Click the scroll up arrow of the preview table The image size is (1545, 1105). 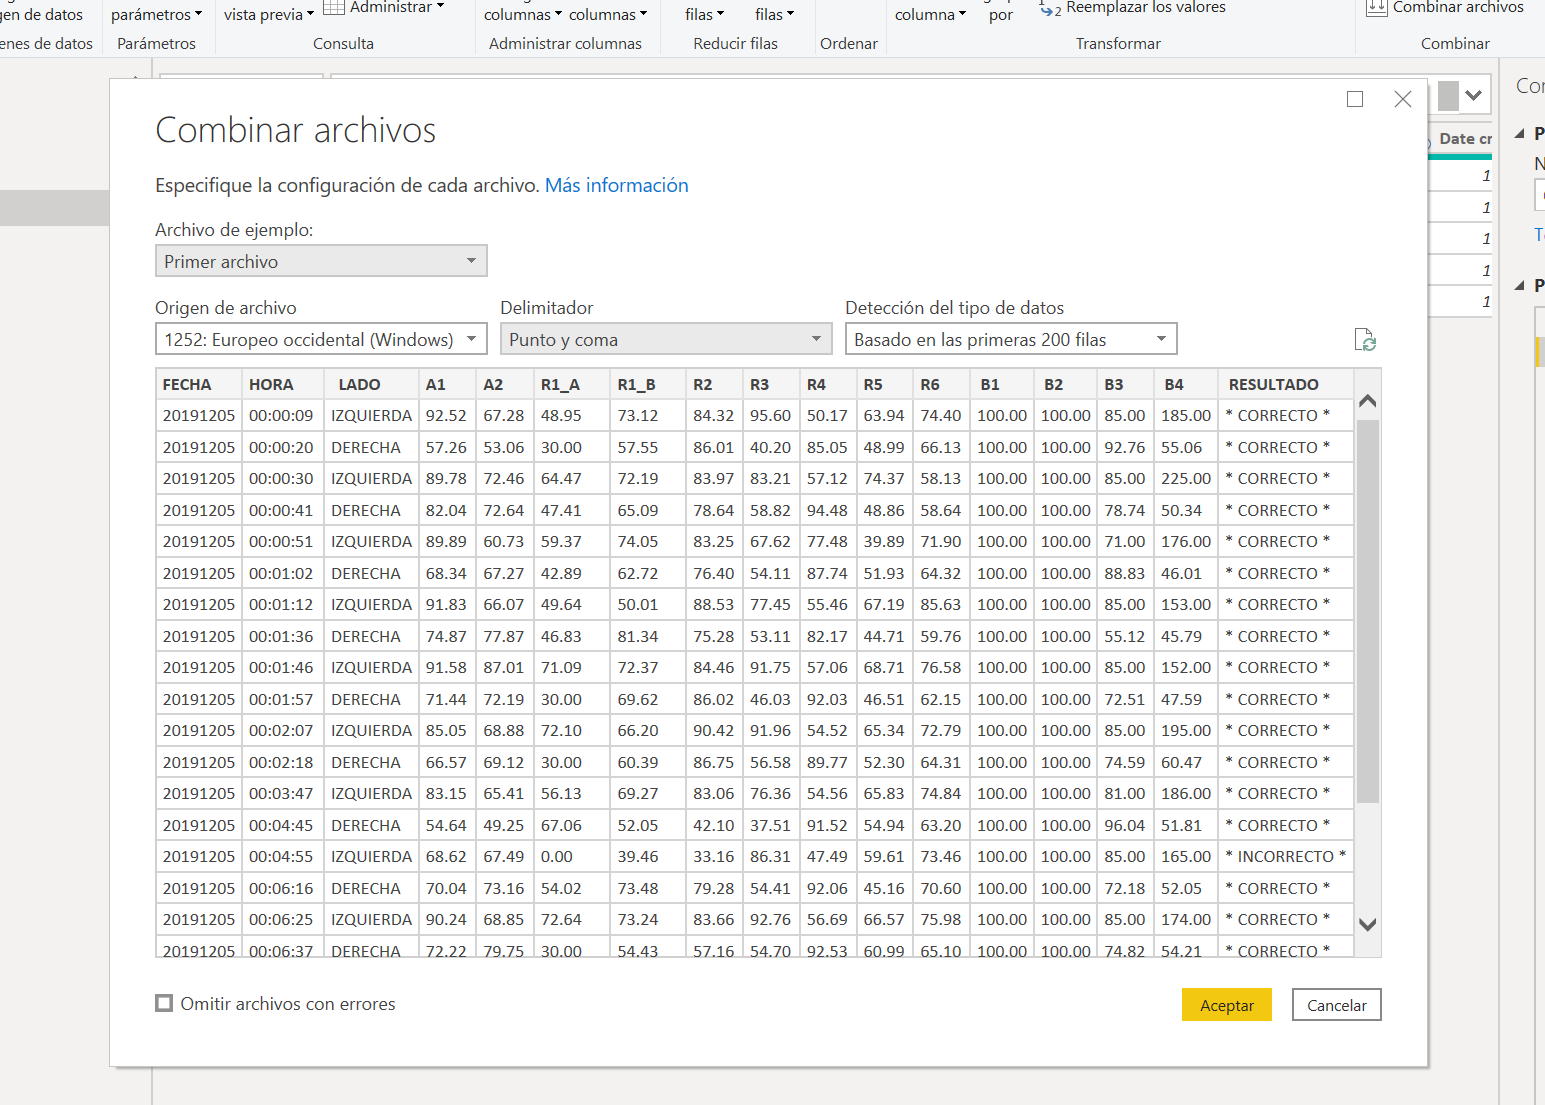(x=1368, y=401)
